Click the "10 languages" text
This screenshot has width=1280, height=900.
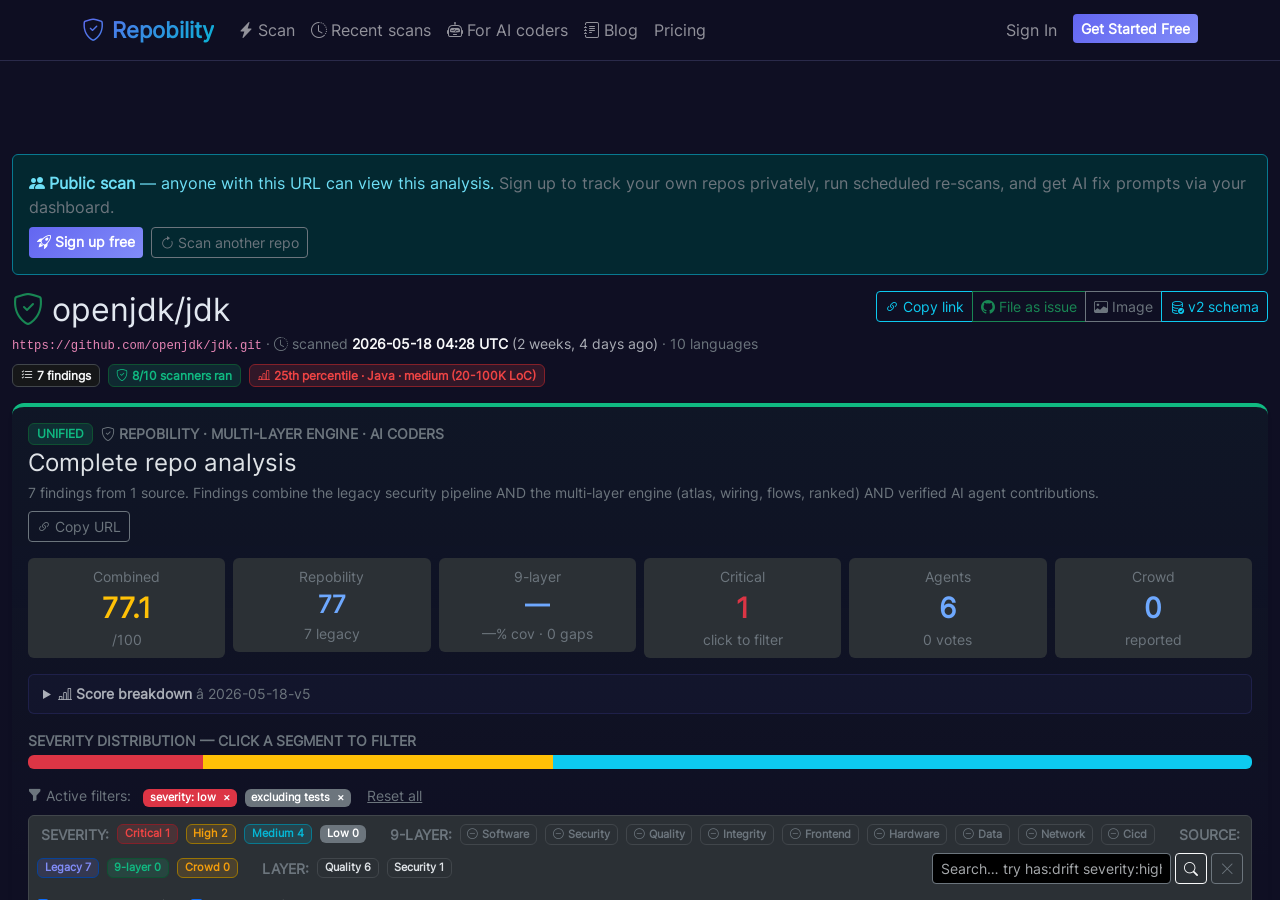[714, 344]
